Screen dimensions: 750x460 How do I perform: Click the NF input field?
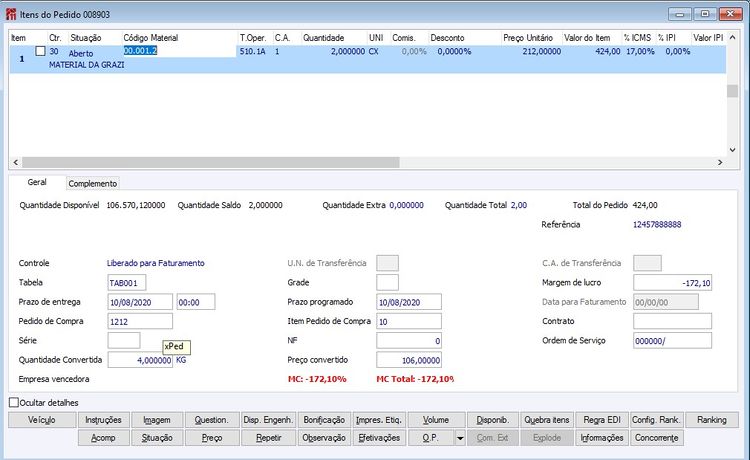tap(409, 340)
